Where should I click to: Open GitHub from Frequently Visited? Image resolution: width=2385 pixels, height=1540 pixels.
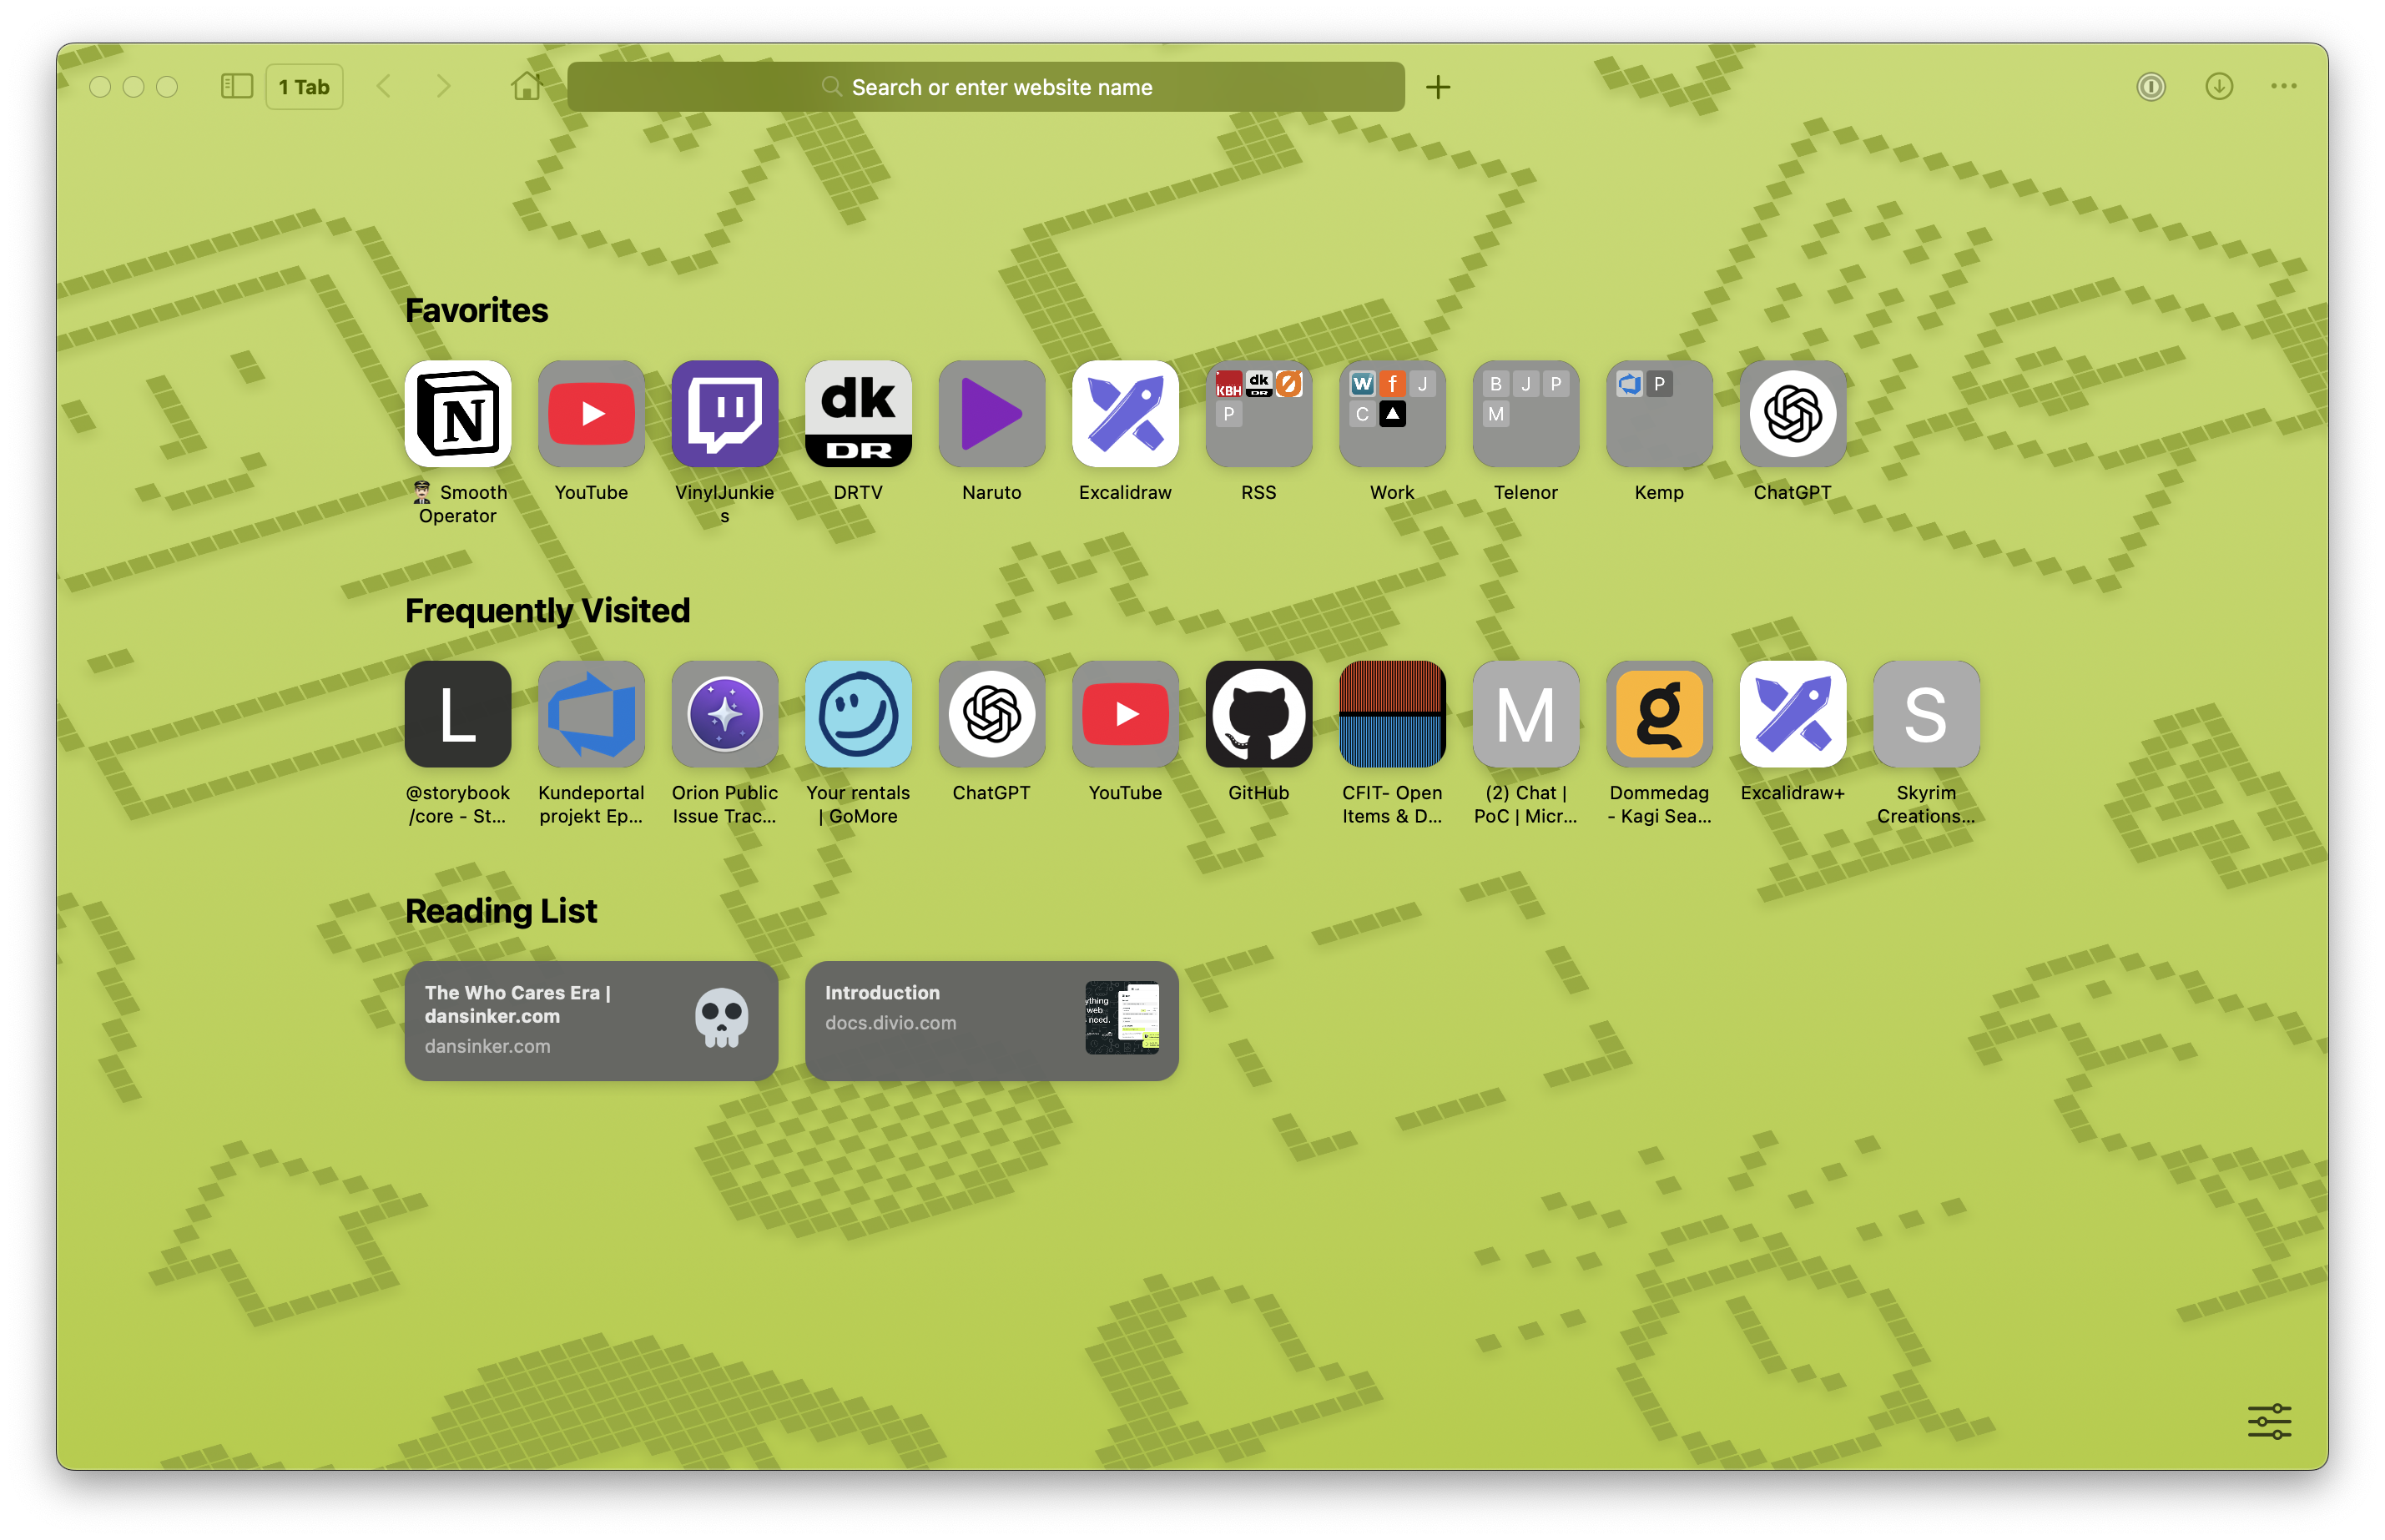point(1258,714)
